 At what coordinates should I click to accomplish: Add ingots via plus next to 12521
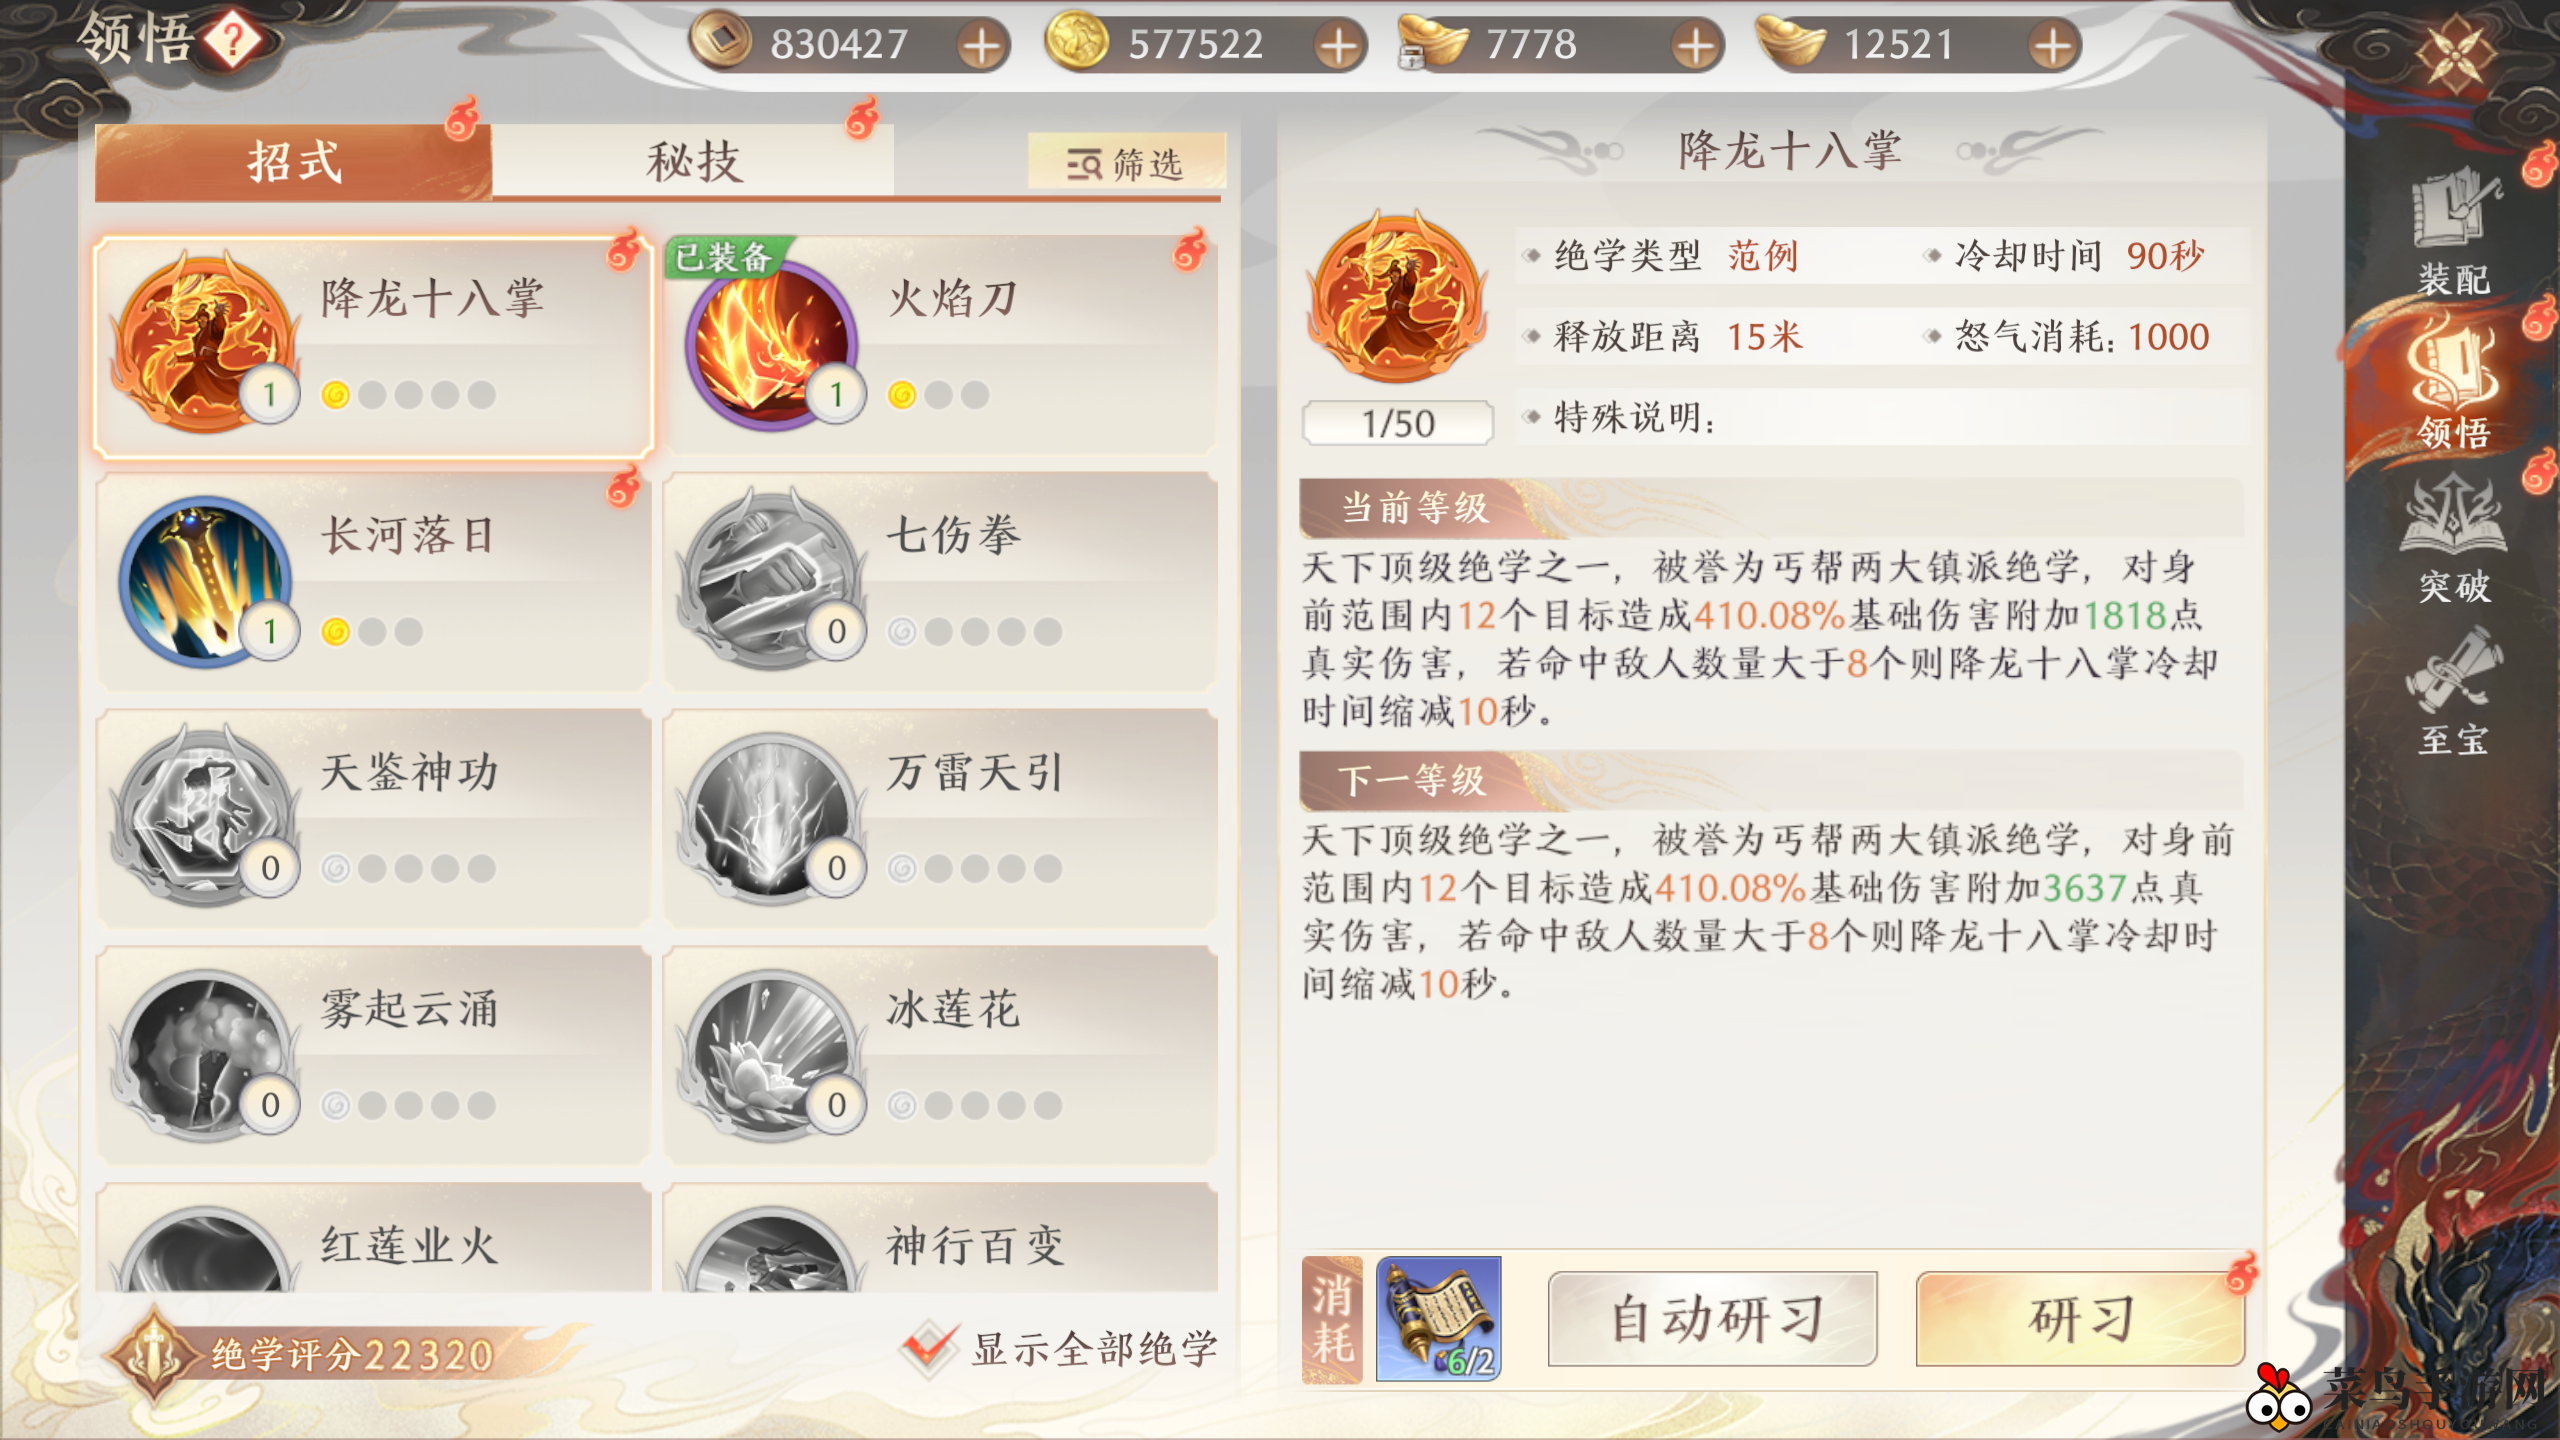click(x=2054, y=45)
